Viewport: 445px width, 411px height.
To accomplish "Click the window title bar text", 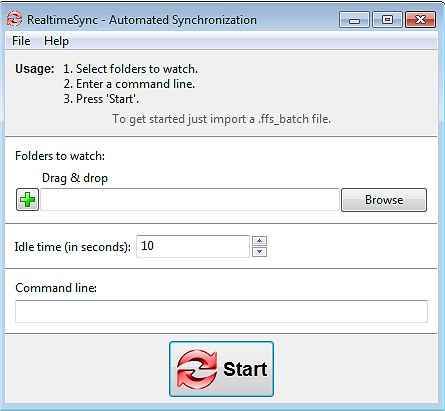I will tap(142, 20).
